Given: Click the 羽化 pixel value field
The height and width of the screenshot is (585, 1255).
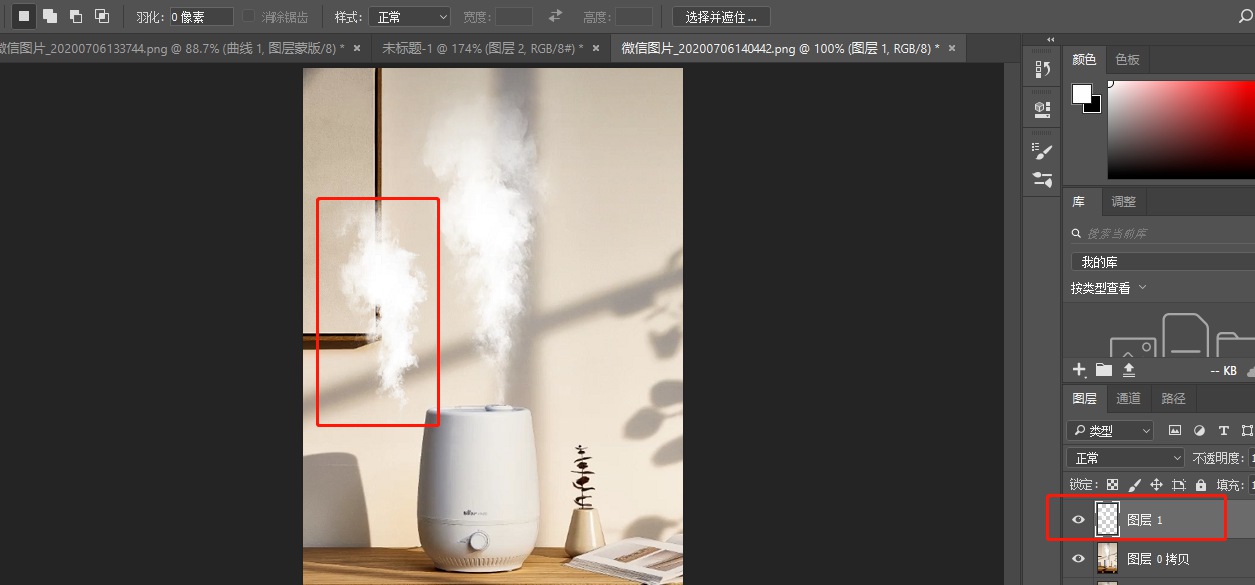Looking at the screenshot, I should pos(200,15).
